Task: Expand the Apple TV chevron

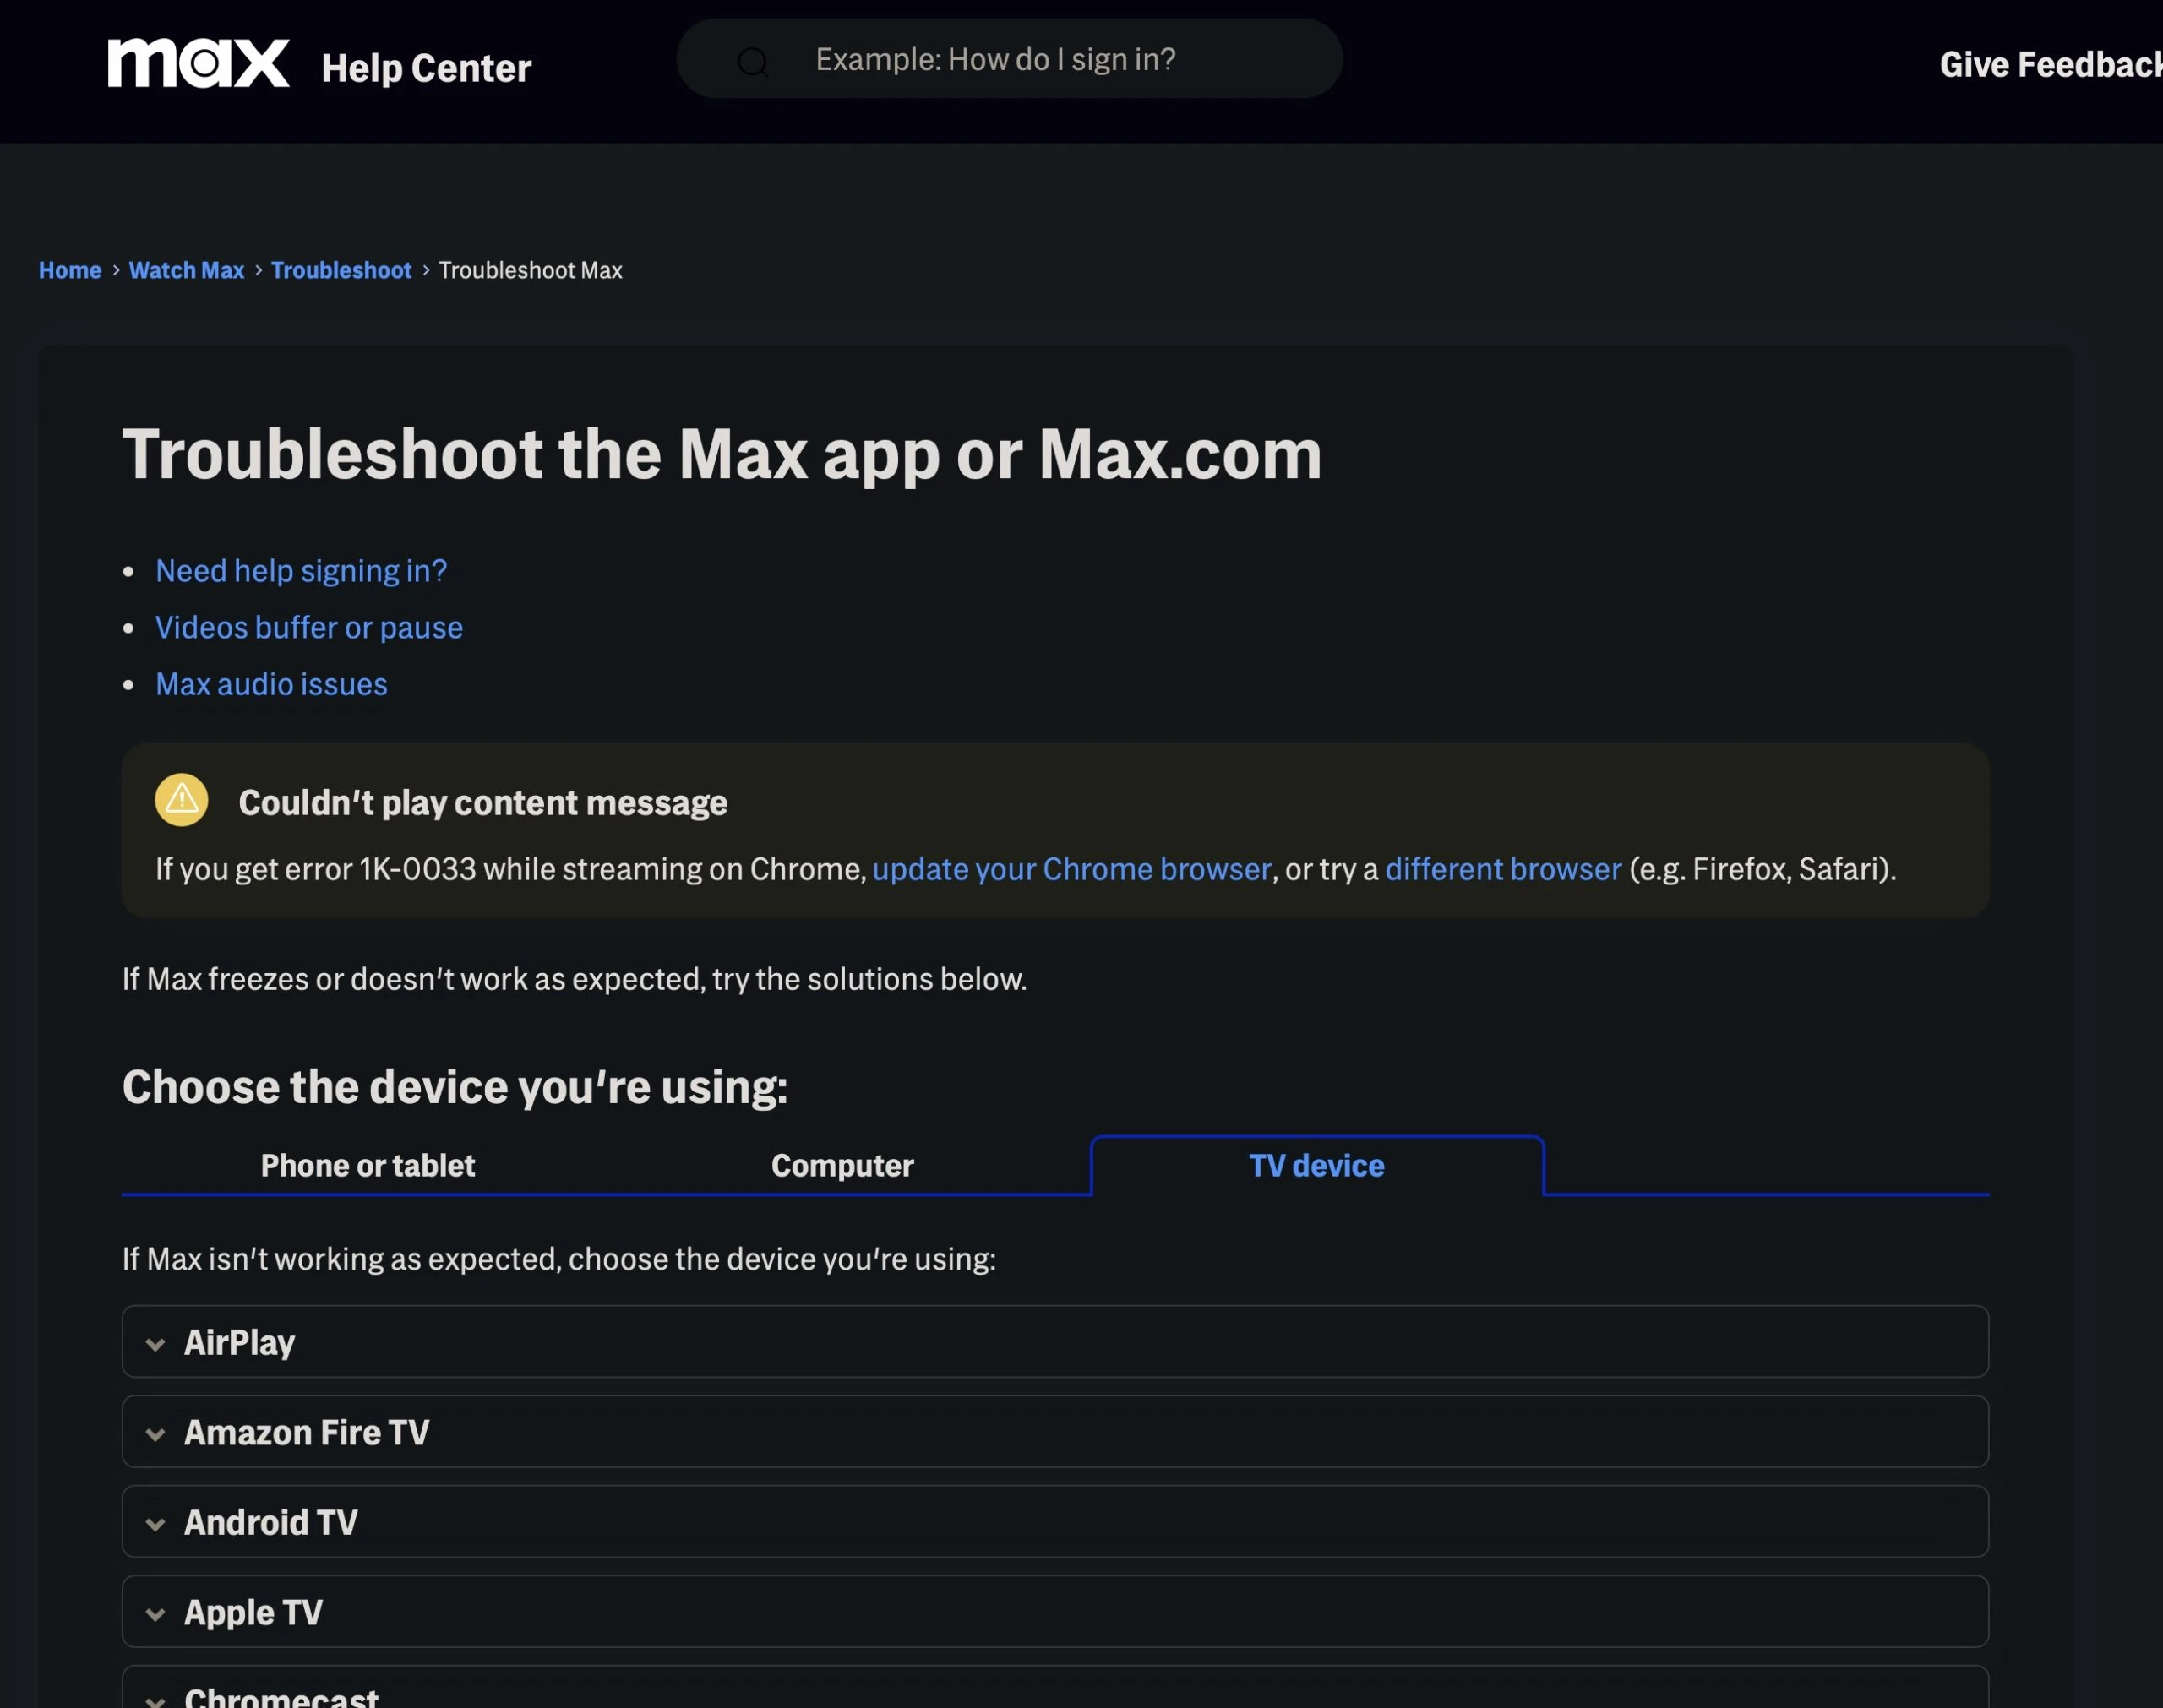Action: pyautogui.click(x=155, y=1614)
